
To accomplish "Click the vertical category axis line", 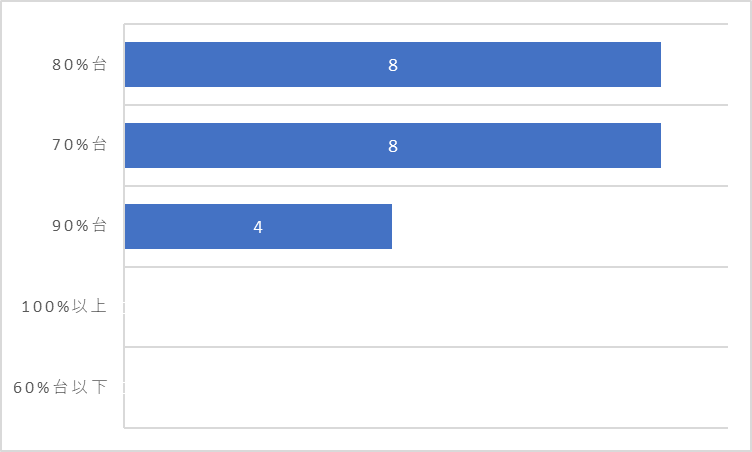I will (124, 226).
